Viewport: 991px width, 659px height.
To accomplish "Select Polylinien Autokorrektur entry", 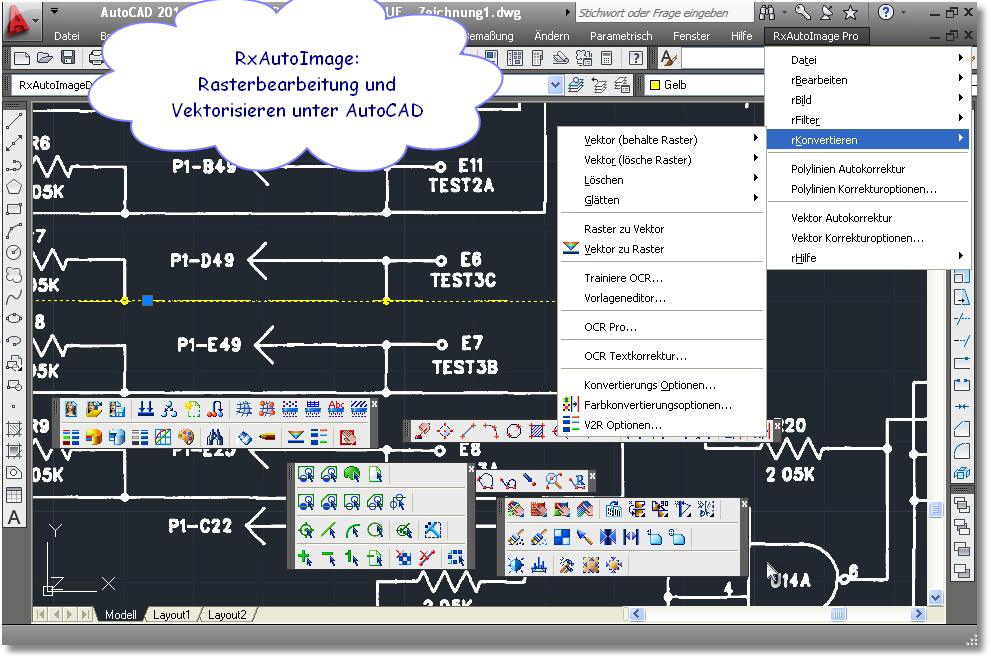I will pos(868,169).
